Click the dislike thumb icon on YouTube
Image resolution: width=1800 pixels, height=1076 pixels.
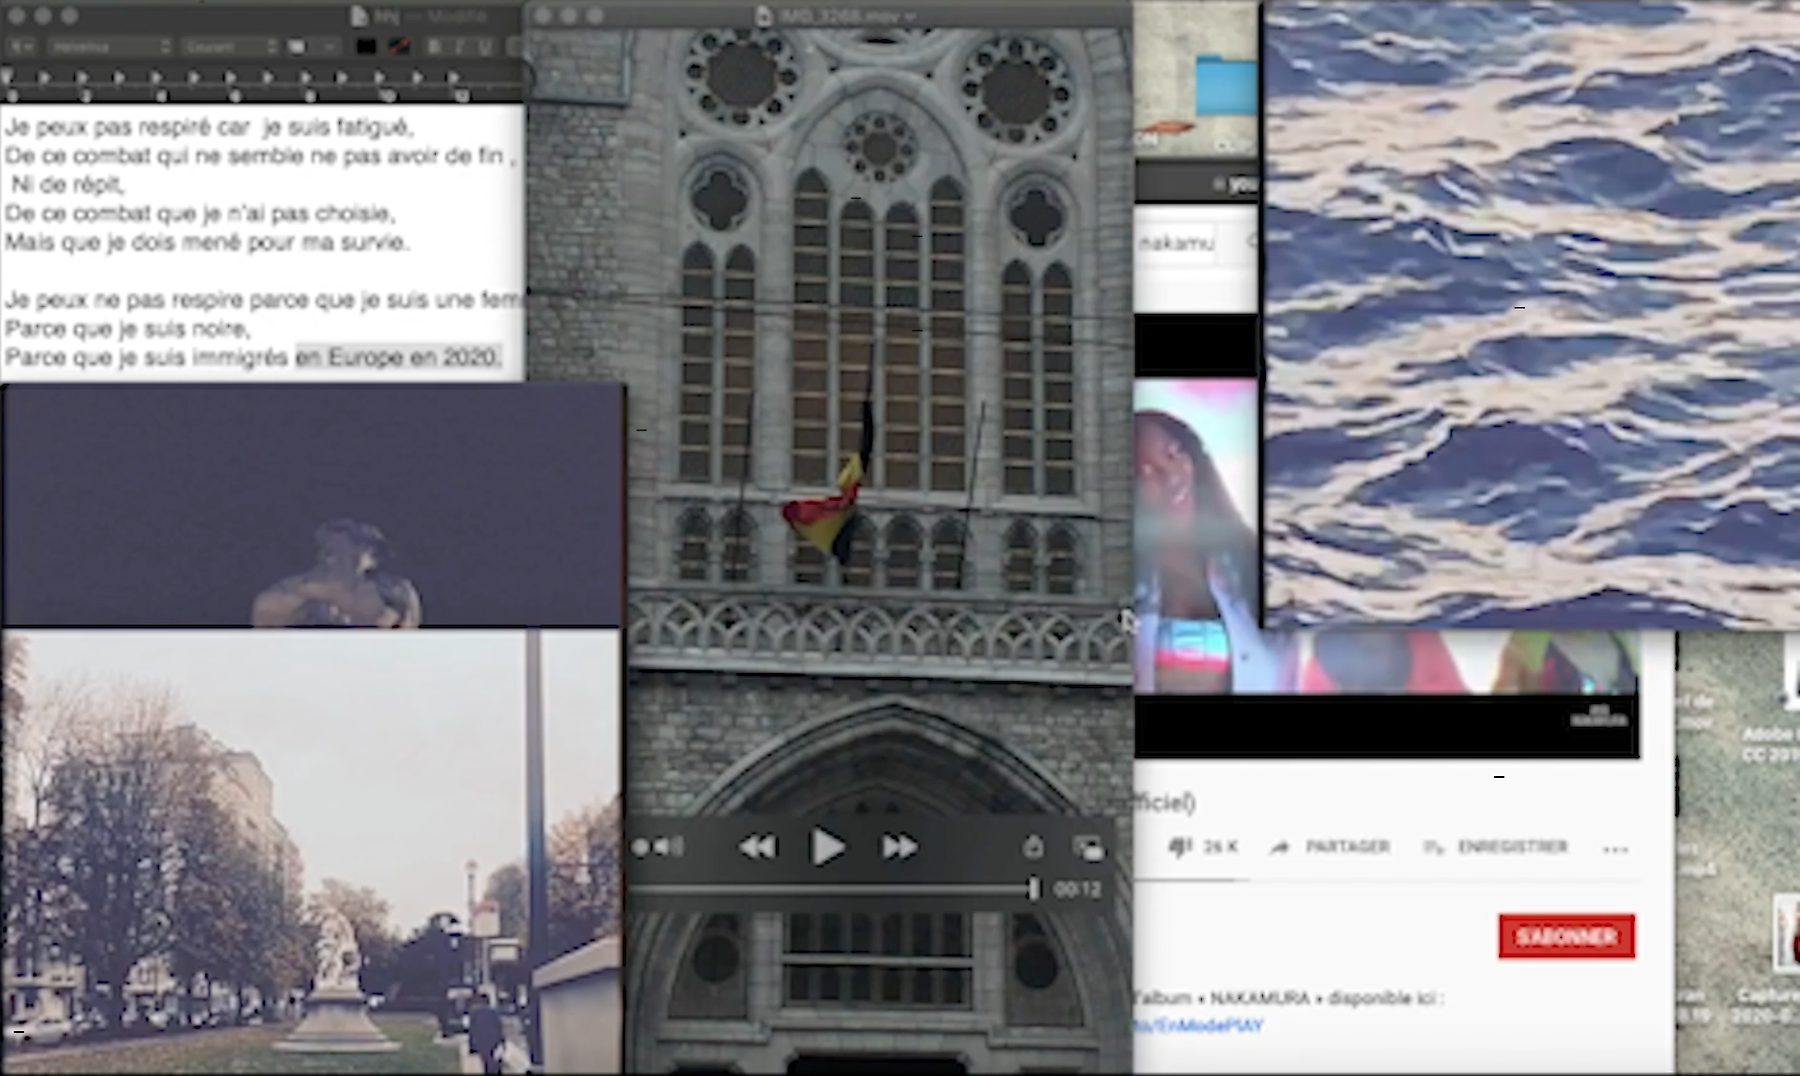[x=1180, y=847]
